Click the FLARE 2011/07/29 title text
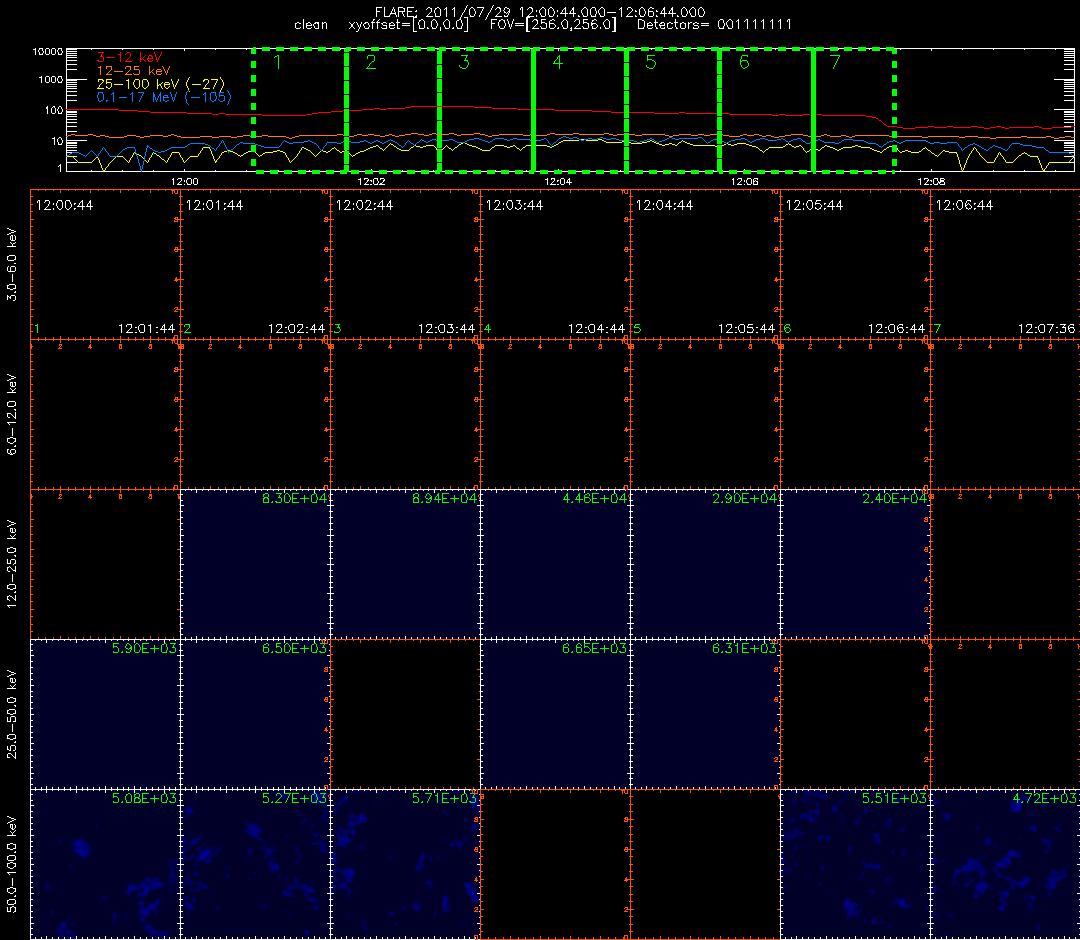The width and height of the screenshot is (1080, 940). click(x=540, y=12)
